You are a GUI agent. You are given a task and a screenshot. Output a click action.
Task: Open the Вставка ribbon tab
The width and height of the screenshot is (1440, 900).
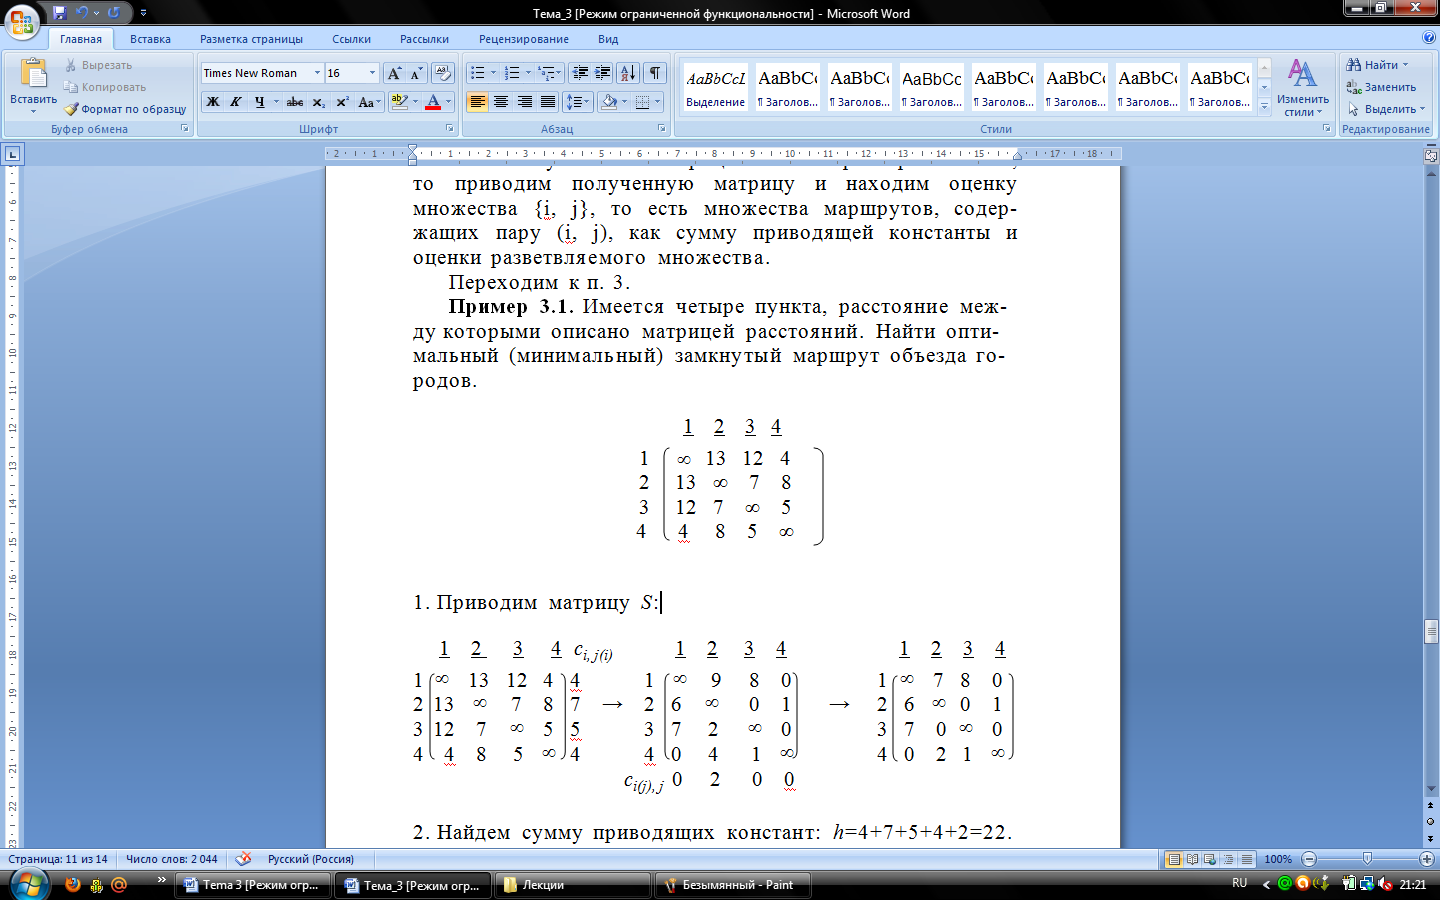pyautogui.click(x=150, y=39)
